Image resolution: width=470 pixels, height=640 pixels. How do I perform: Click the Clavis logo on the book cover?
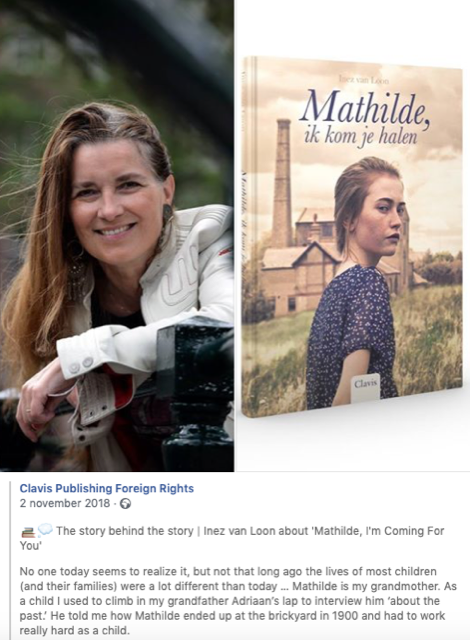366,384
